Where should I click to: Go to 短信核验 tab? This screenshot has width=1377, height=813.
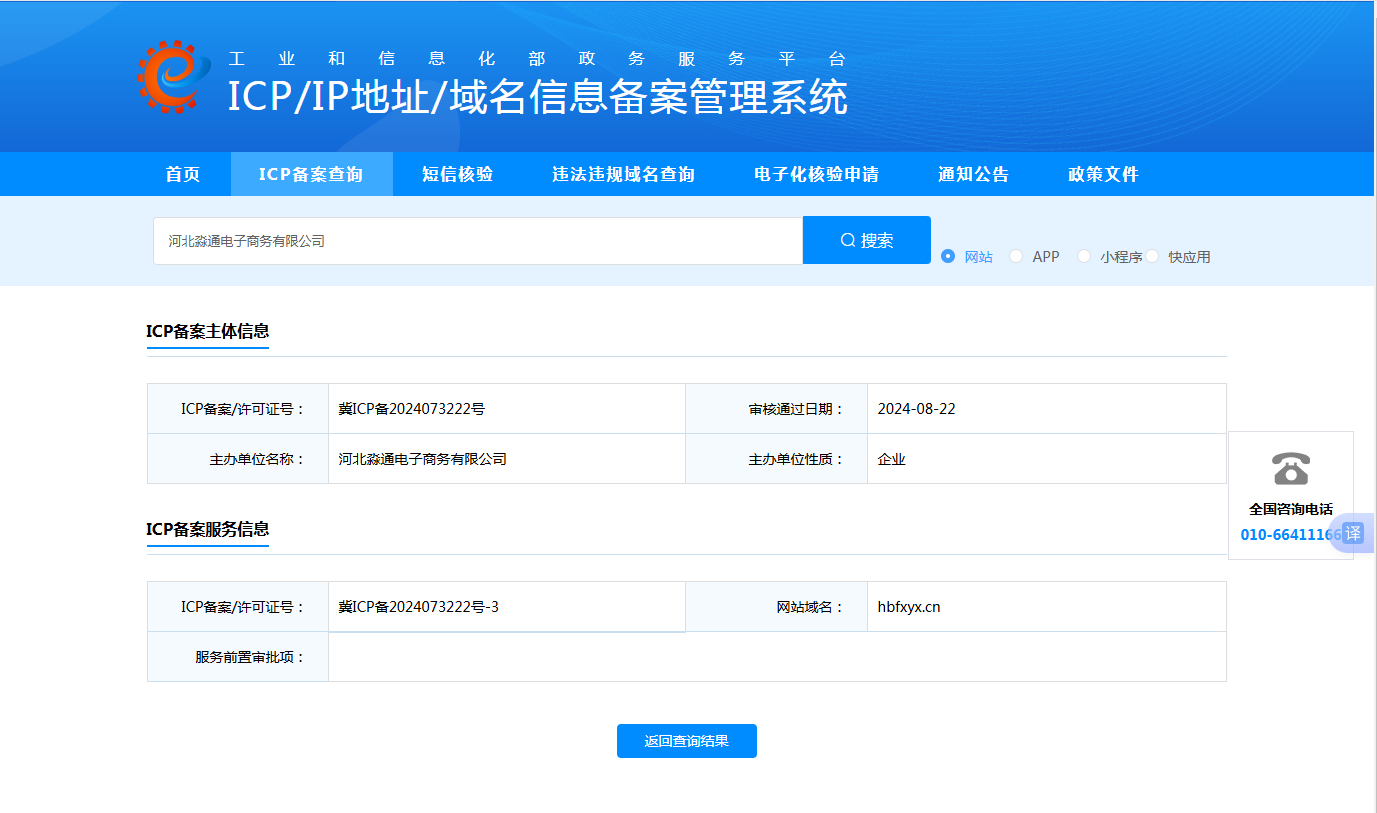pos(457,174)
